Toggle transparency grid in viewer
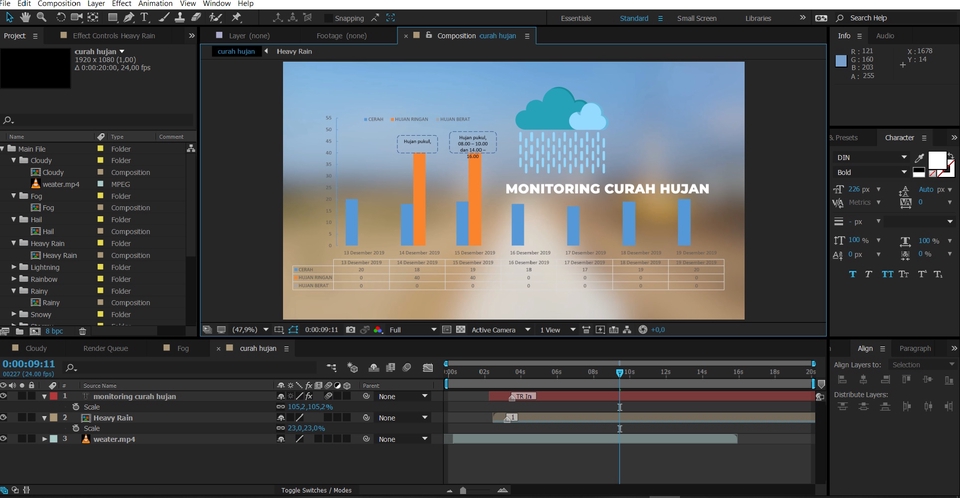This screenshot has height=498, width=960. [x=460, y=330]
